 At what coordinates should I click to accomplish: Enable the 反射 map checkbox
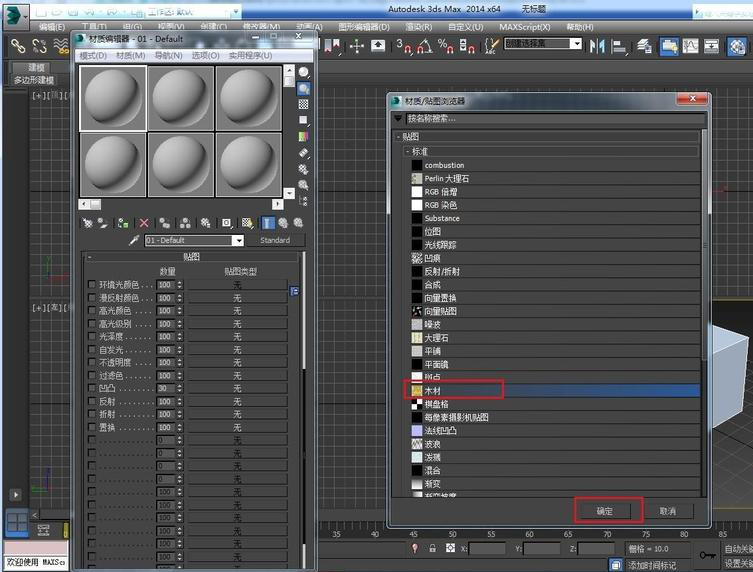click(x=93, y=401)
